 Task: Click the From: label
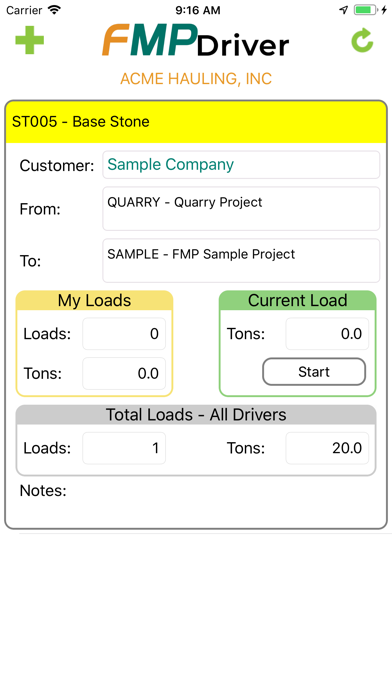coord(40,209)
